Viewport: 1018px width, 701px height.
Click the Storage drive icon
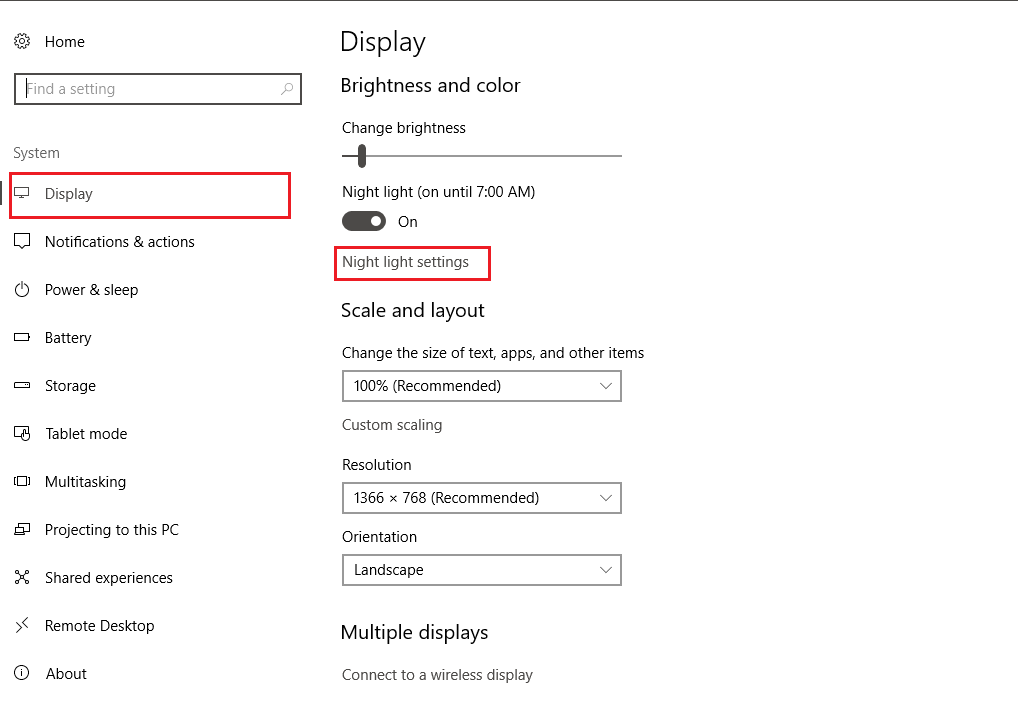pyautogui.click(x=22, y=386)
